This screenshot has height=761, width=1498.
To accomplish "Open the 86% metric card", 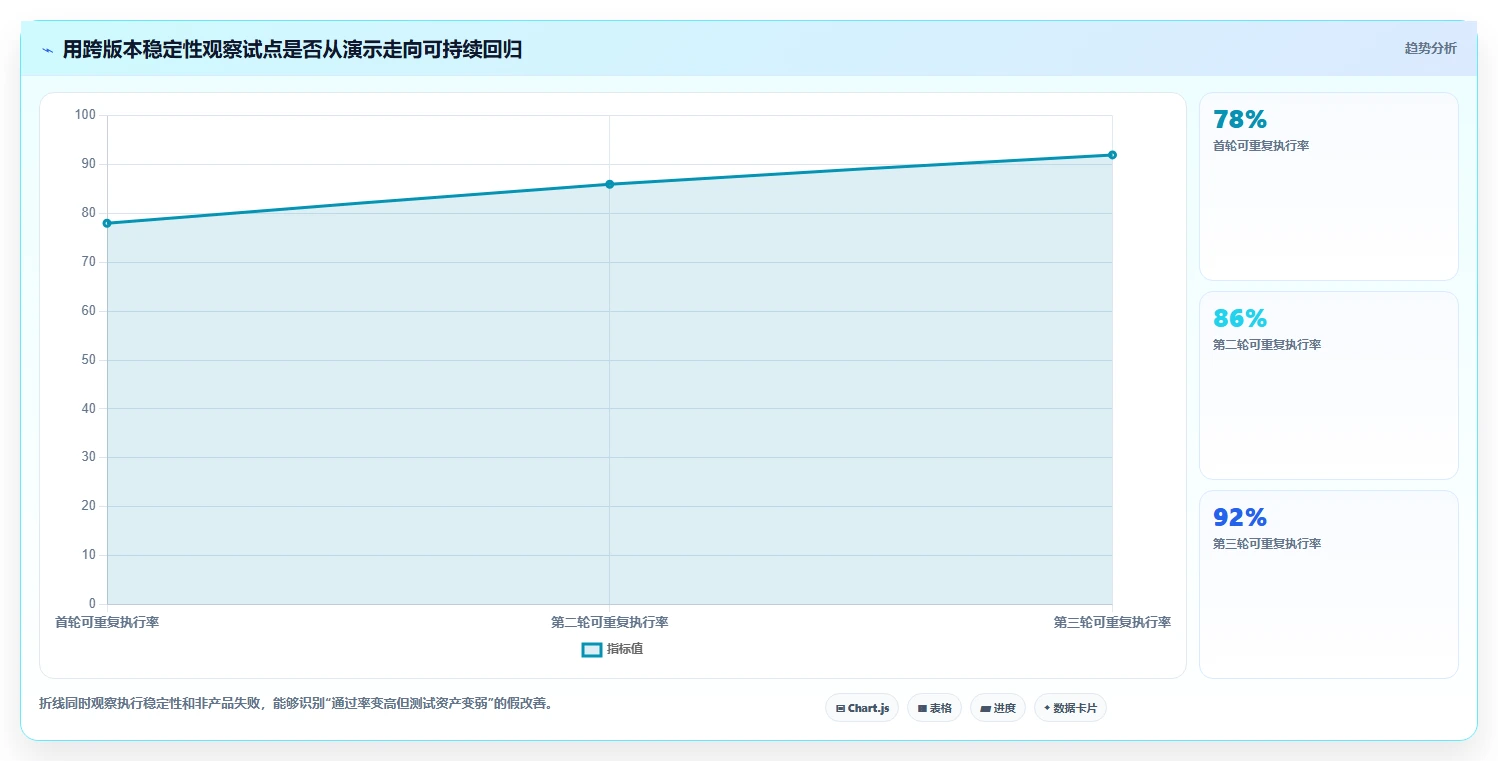I will (x=1328, y=385).
